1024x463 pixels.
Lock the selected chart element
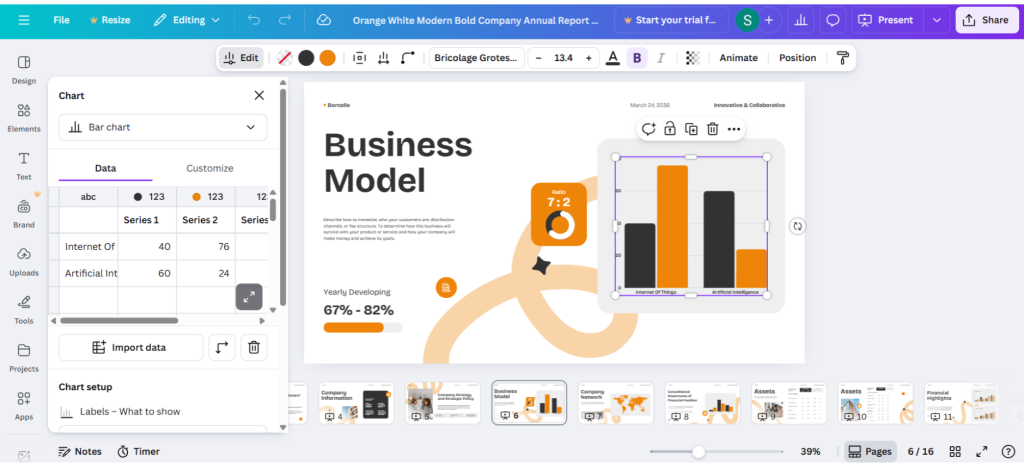(x=669, y=129)
